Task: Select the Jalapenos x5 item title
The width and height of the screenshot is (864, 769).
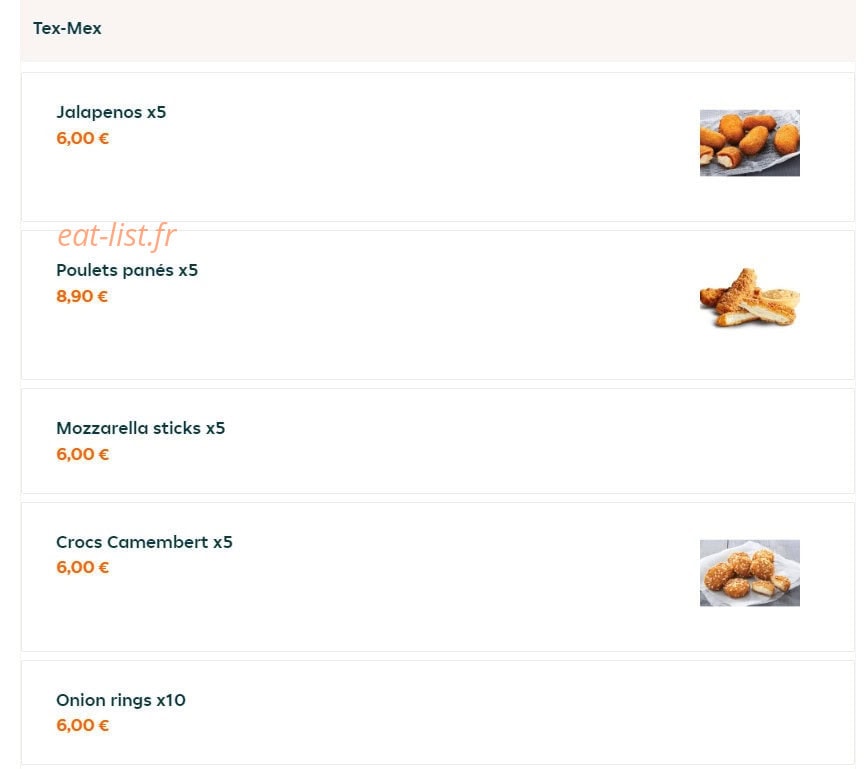Action: coord(111,112)
